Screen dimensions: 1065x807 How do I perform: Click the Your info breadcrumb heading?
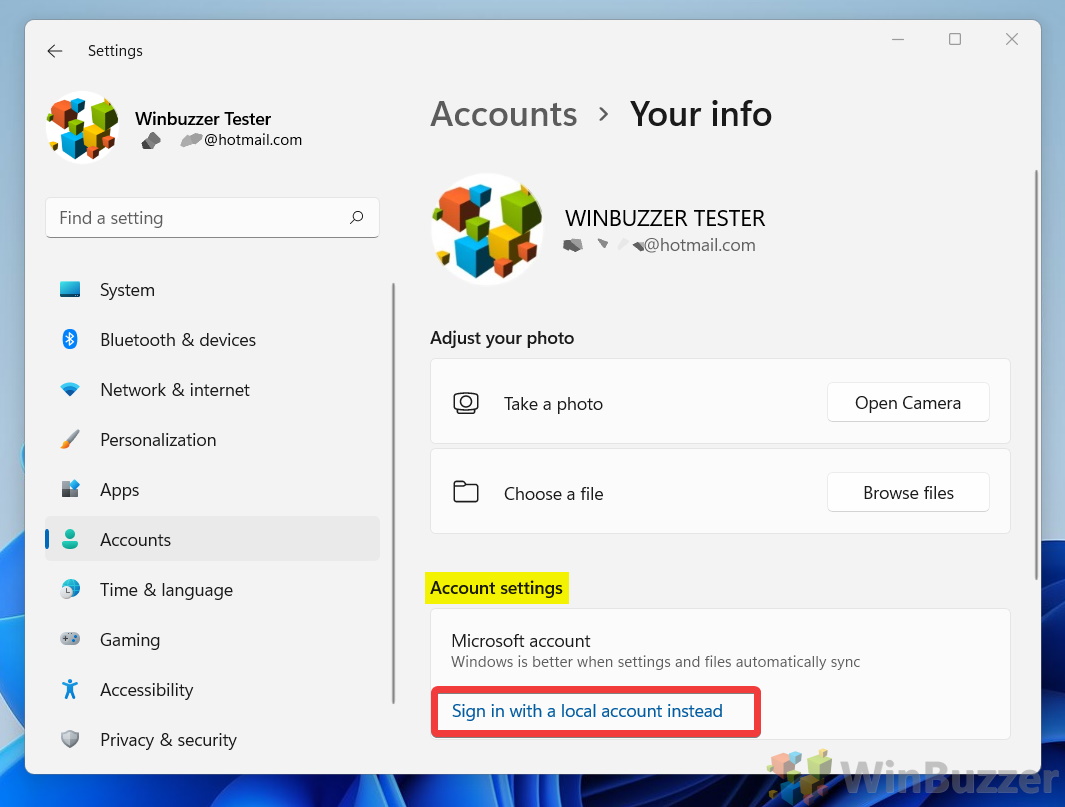tap(700, 113)
